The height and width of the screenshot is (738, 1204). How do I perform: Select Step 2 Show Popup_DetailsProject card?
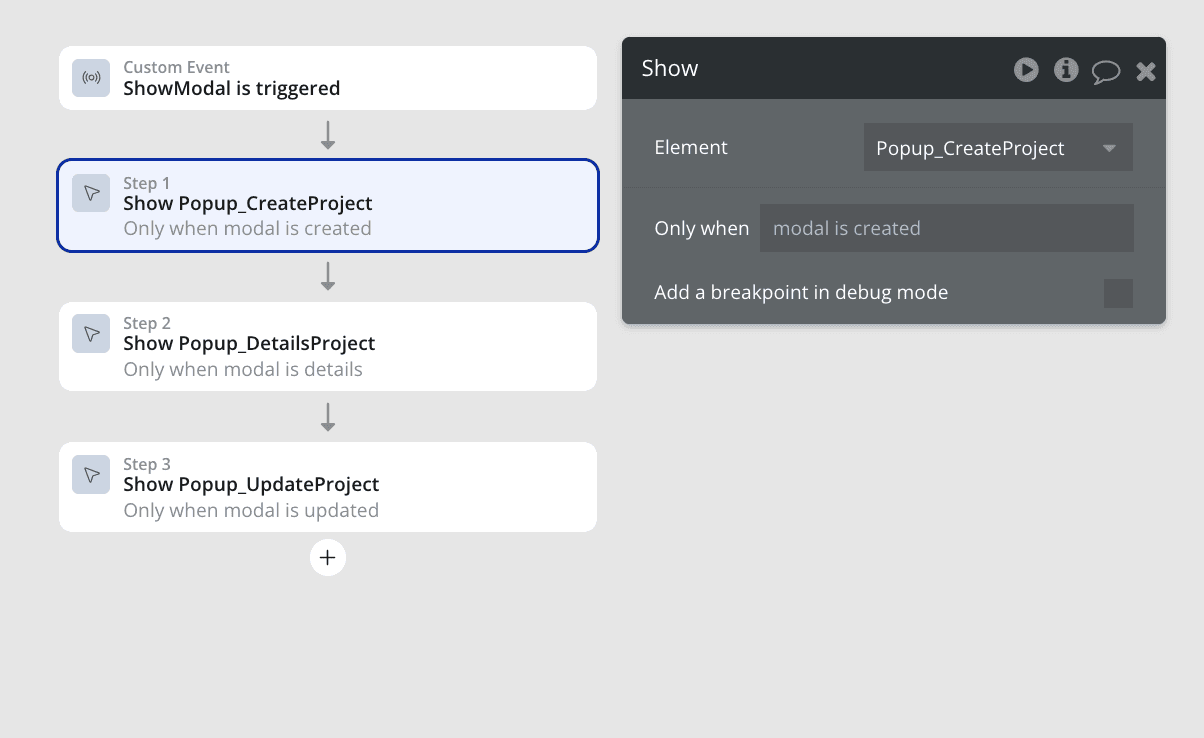328,346
